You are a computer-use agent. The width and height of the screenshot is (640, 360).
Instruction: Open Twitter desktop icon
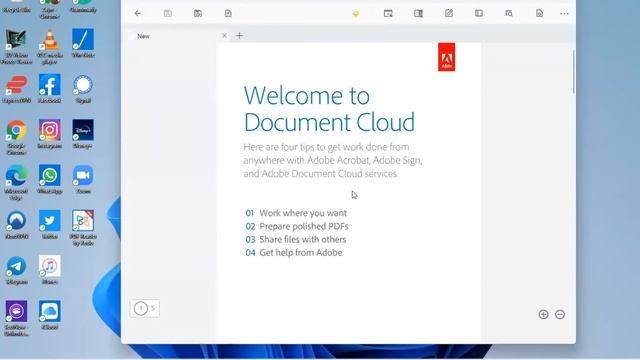[x=49, y=224]
